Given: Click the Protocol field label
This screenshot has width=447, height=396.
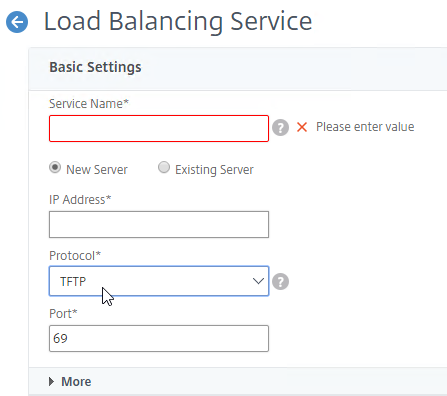Looking at the screenshot, I should coord(75,256).
